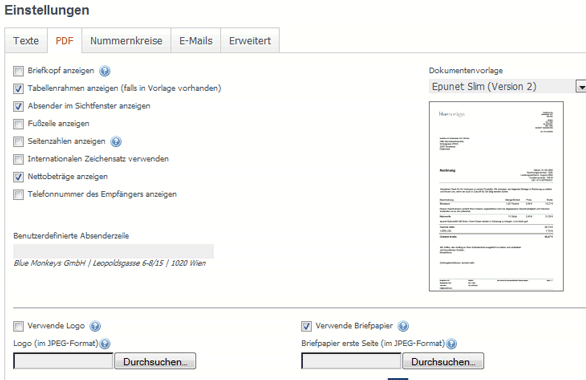Focus the Benutzerdefinierte Absenderzeile field
Image resolution: width=586 pixels, height=380 pixels.
[114, 251]
